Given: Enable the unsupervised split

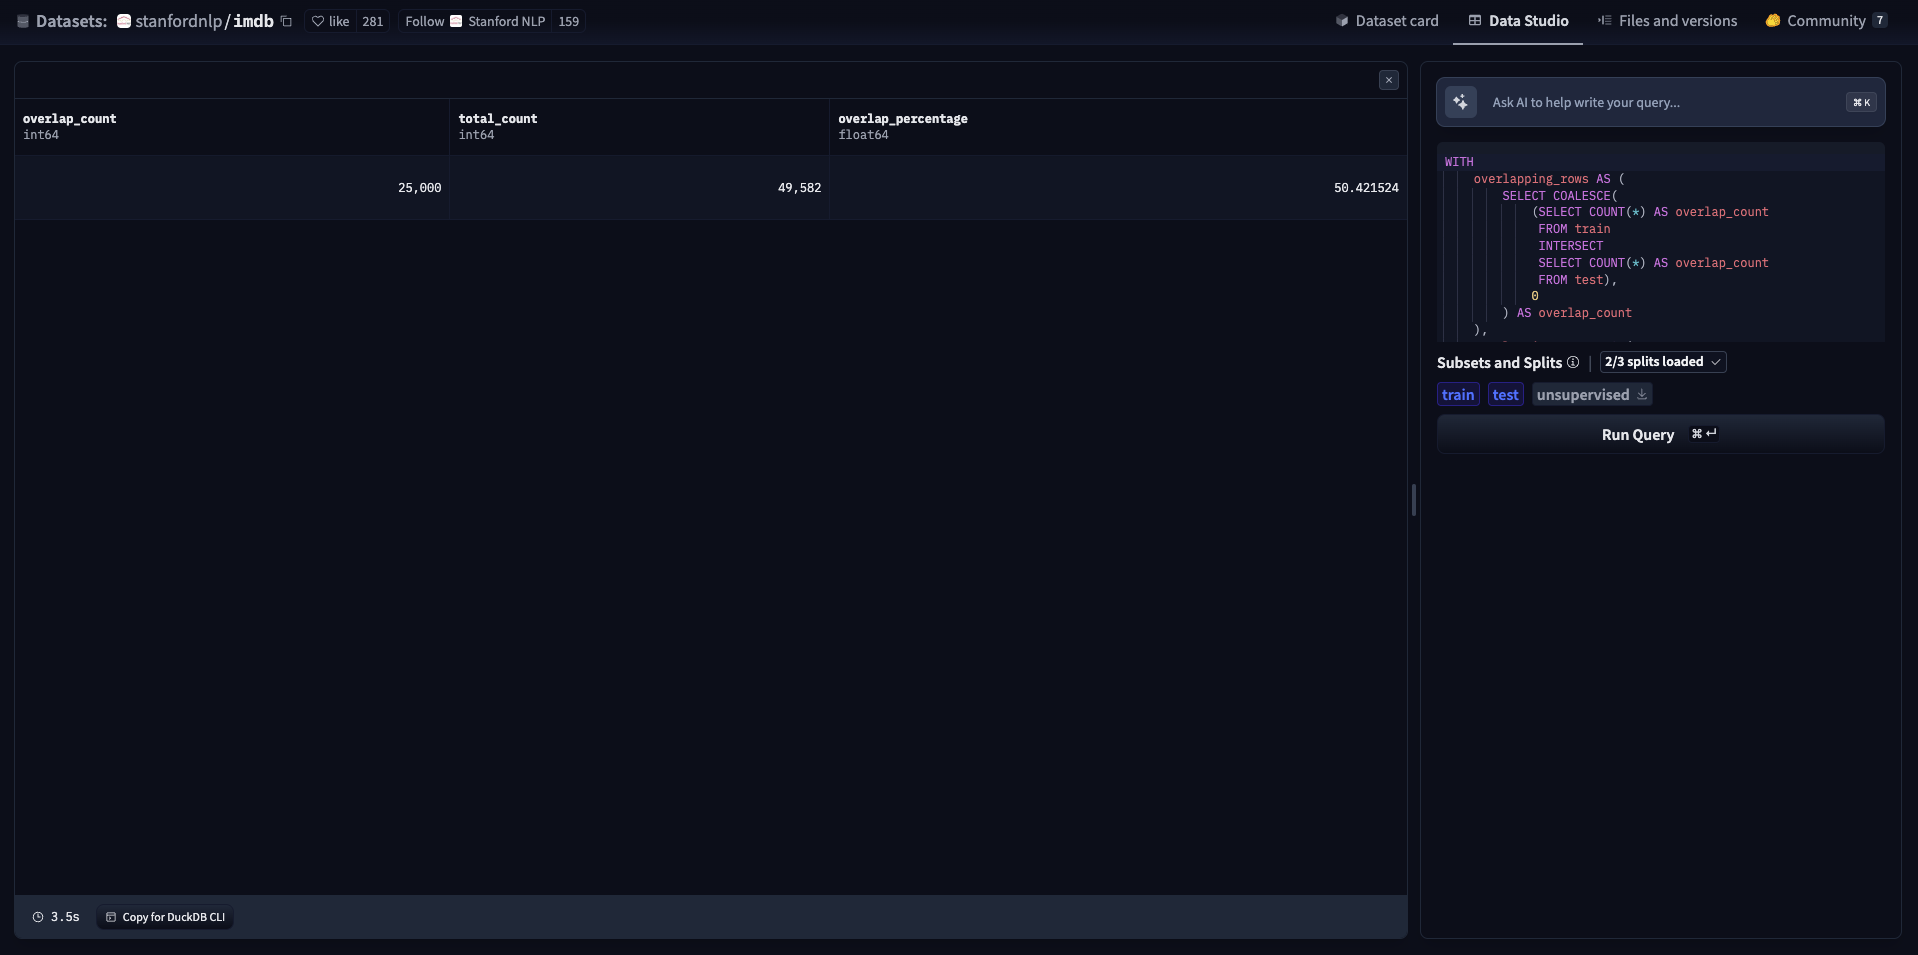Looking at the screenshot, I should point(1582,395).
